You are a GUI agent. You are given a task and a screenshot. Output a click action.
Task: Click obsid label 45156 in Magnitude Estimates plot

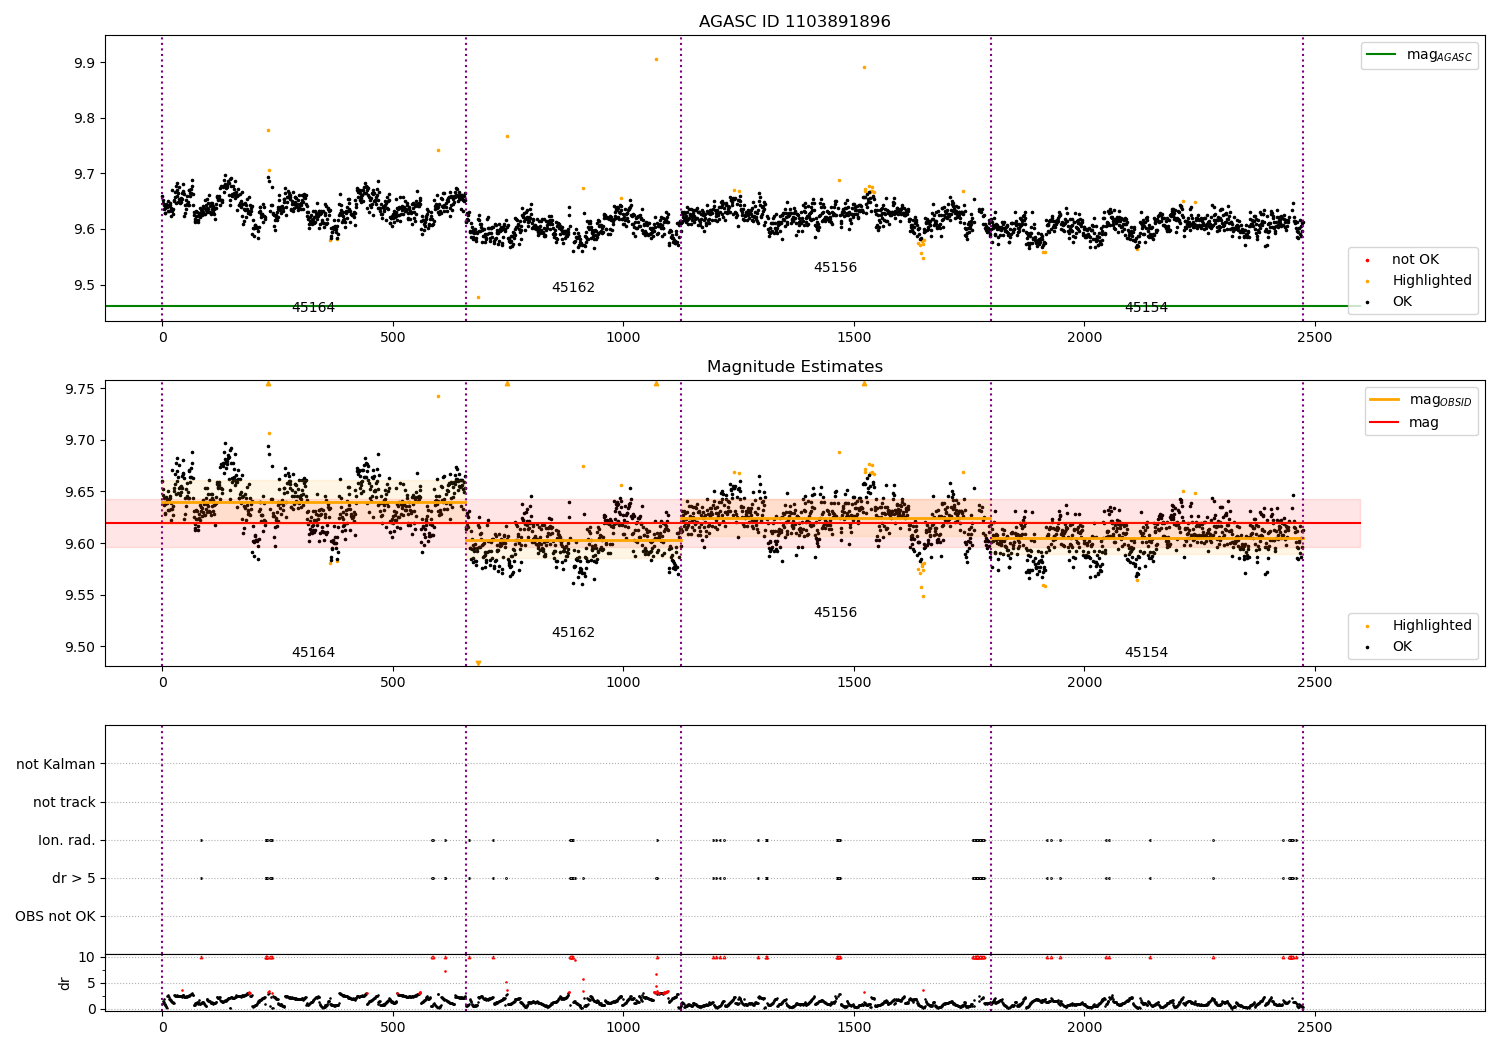pyautogui.click(x=835, y=613)
